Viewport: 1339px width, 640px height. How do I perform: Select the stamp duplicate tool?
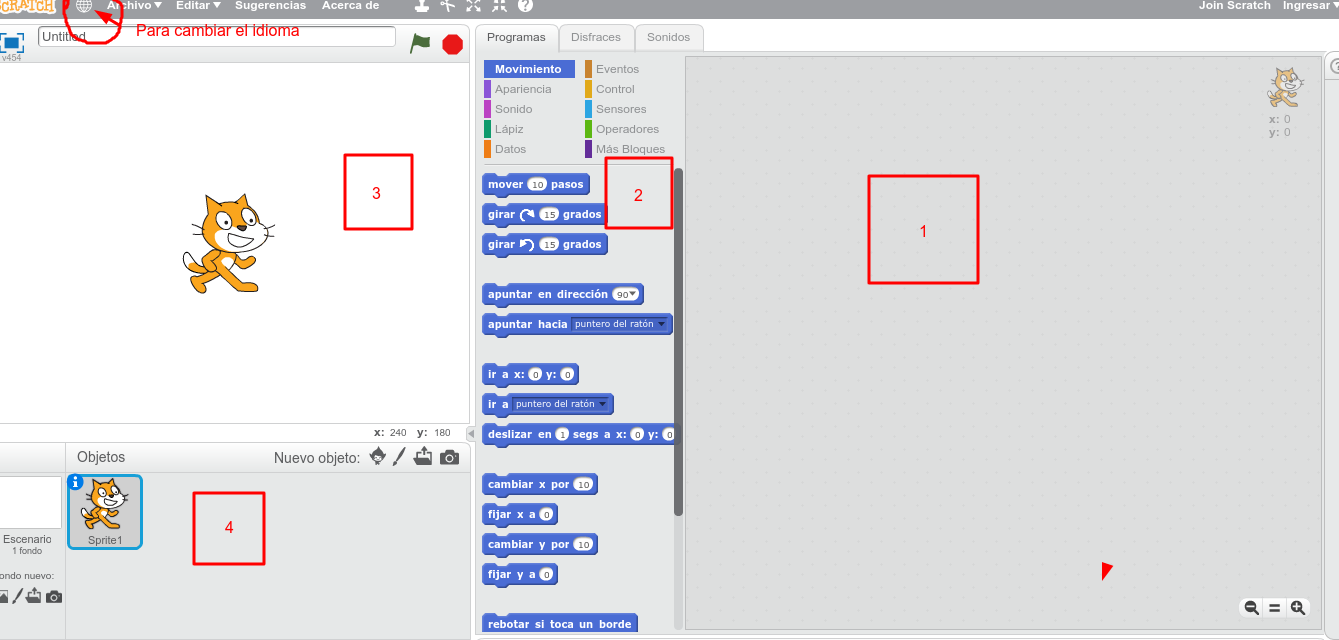coord(422,7)
